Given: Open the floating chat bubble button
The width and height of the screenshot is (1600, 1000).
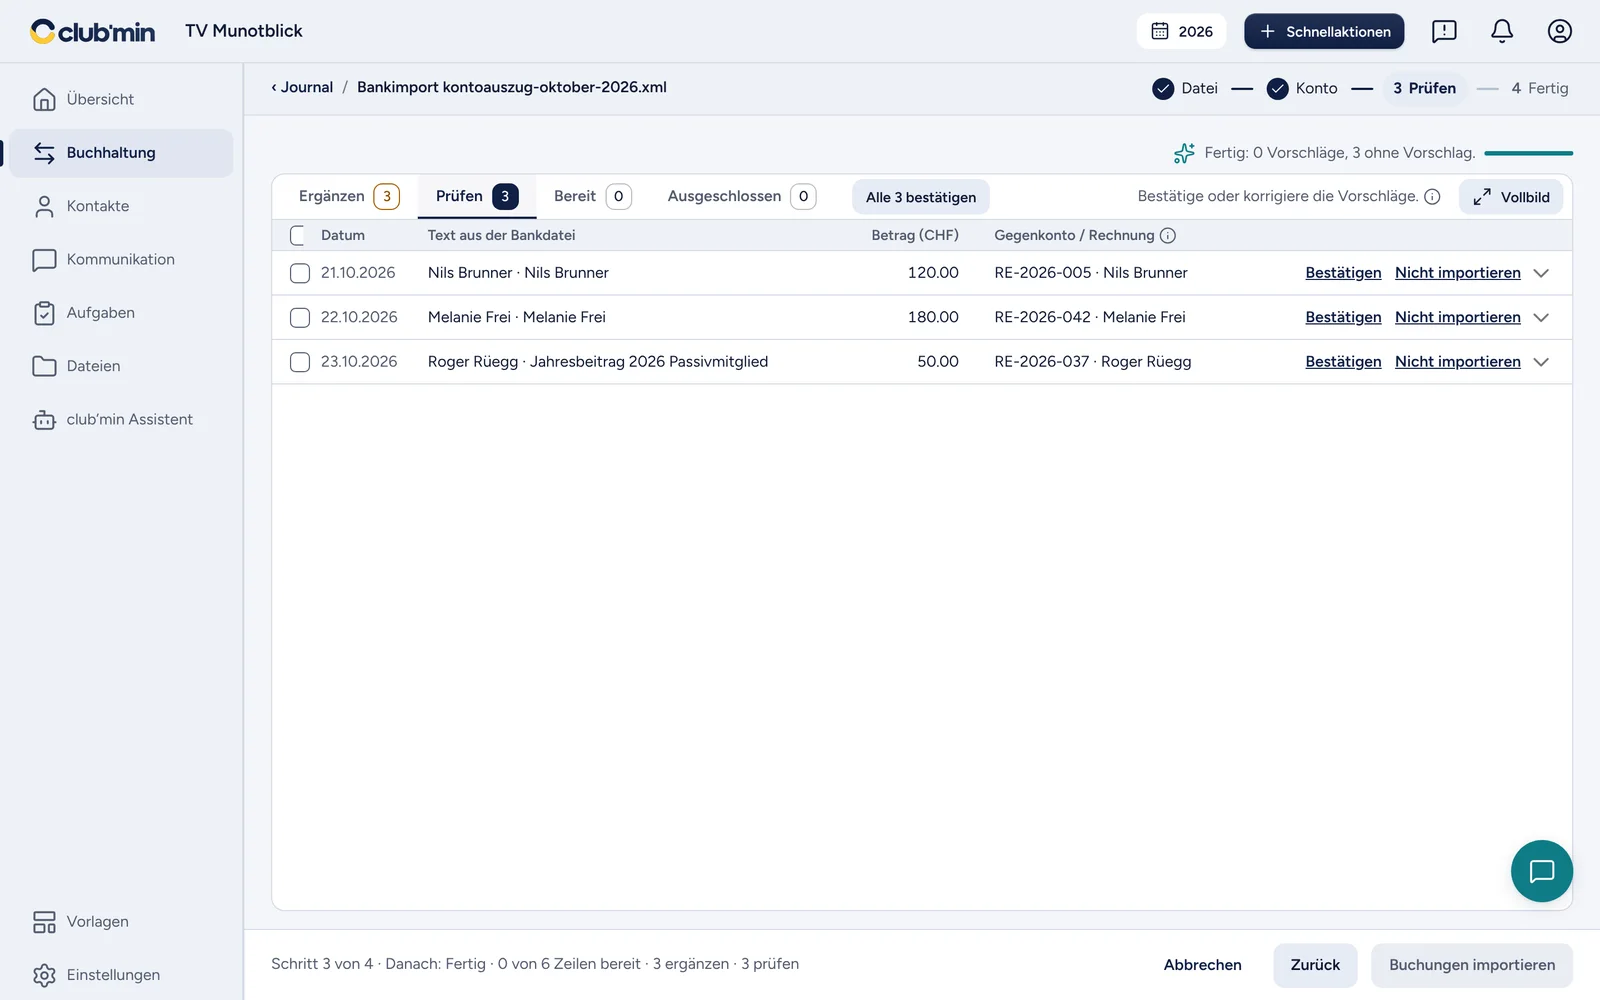Looking at the screenshot, I should click(x=1541, y=871).
